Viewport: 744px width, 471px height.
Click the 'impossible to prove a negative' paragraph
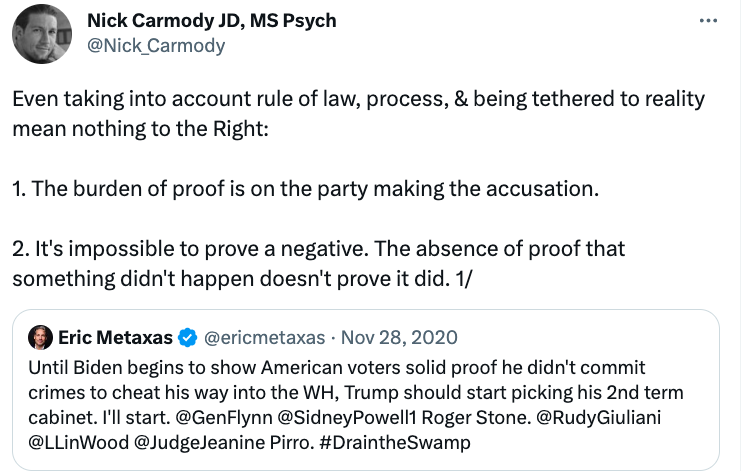pos(318,264)
